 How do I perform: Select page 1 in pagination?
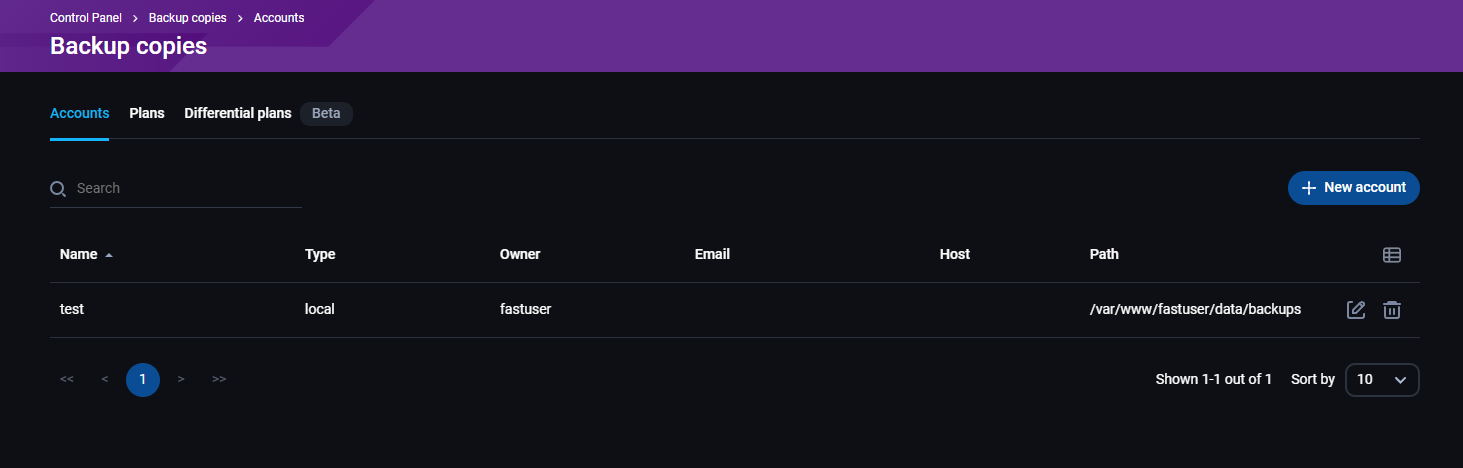143,380
